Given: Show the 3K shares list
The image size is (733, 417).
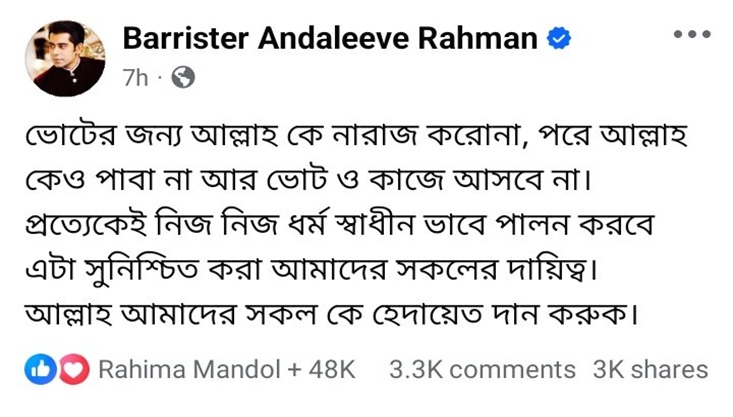Looking at the screenshot, I should tap(650, 370).
